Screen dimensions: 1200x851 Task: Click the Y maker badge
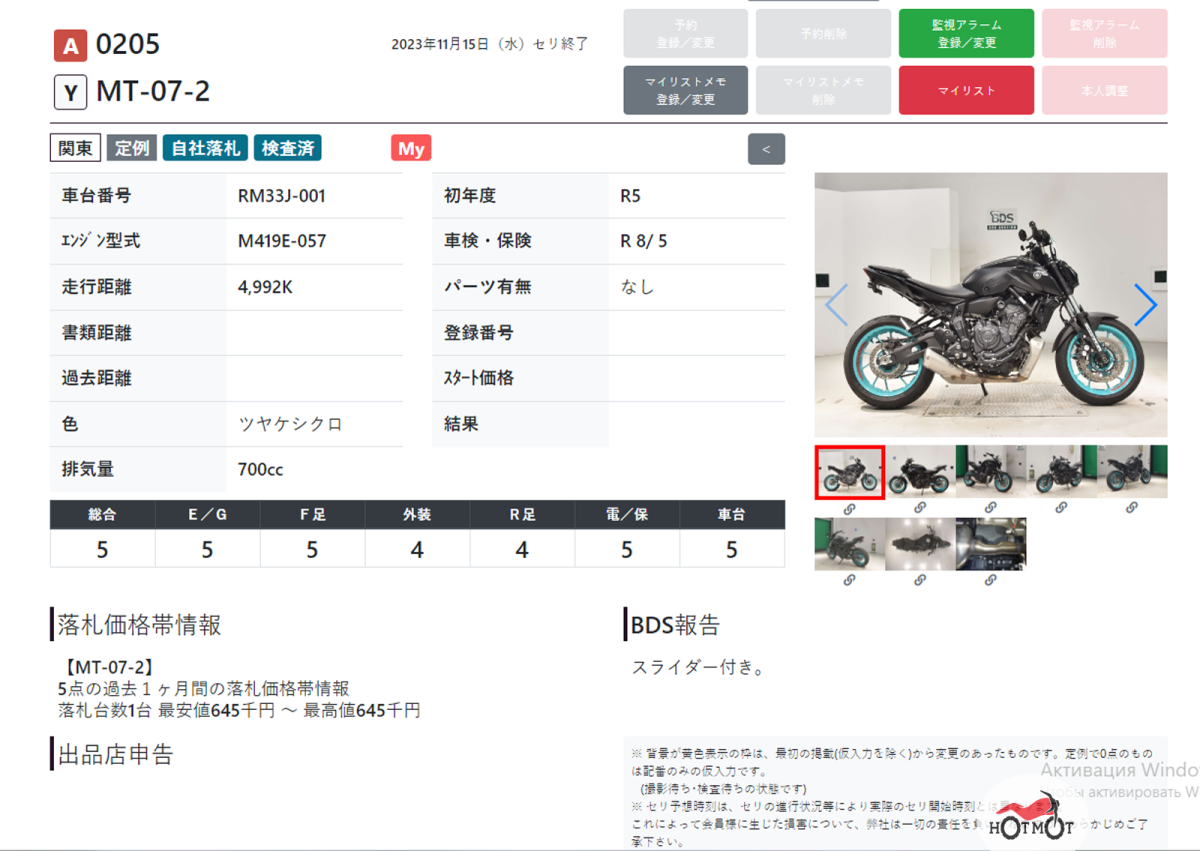pos(70,93)
